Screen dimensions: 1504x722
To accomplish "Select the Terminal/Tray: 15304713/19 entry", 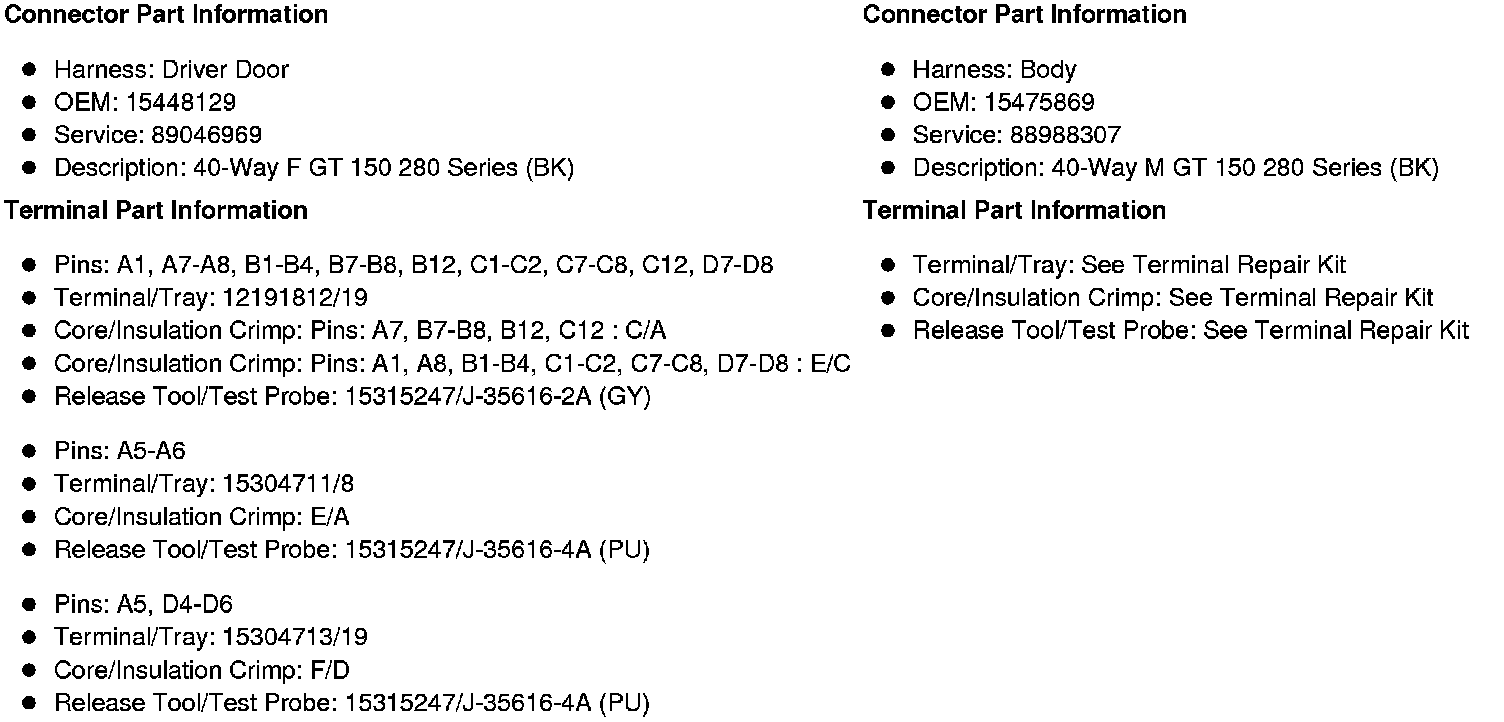I will click(x=211, y=637).
